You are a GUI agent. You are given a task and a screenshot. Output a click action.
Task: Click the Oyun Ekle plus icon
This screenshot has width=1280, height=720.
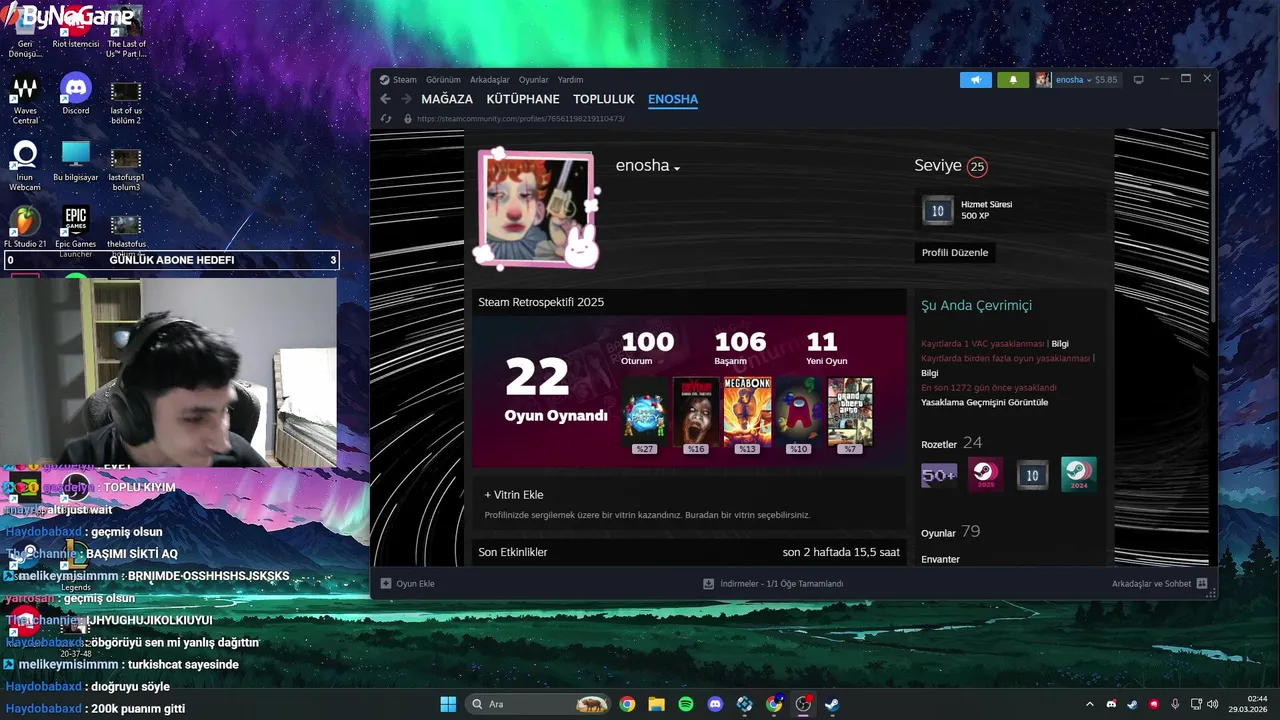point(386,584)
